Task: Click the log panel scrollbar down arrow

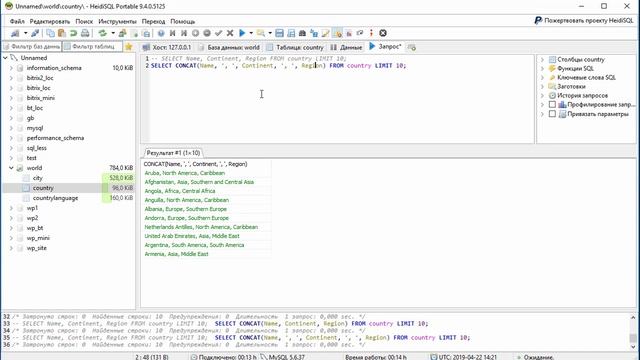Action: coord(633,347)
